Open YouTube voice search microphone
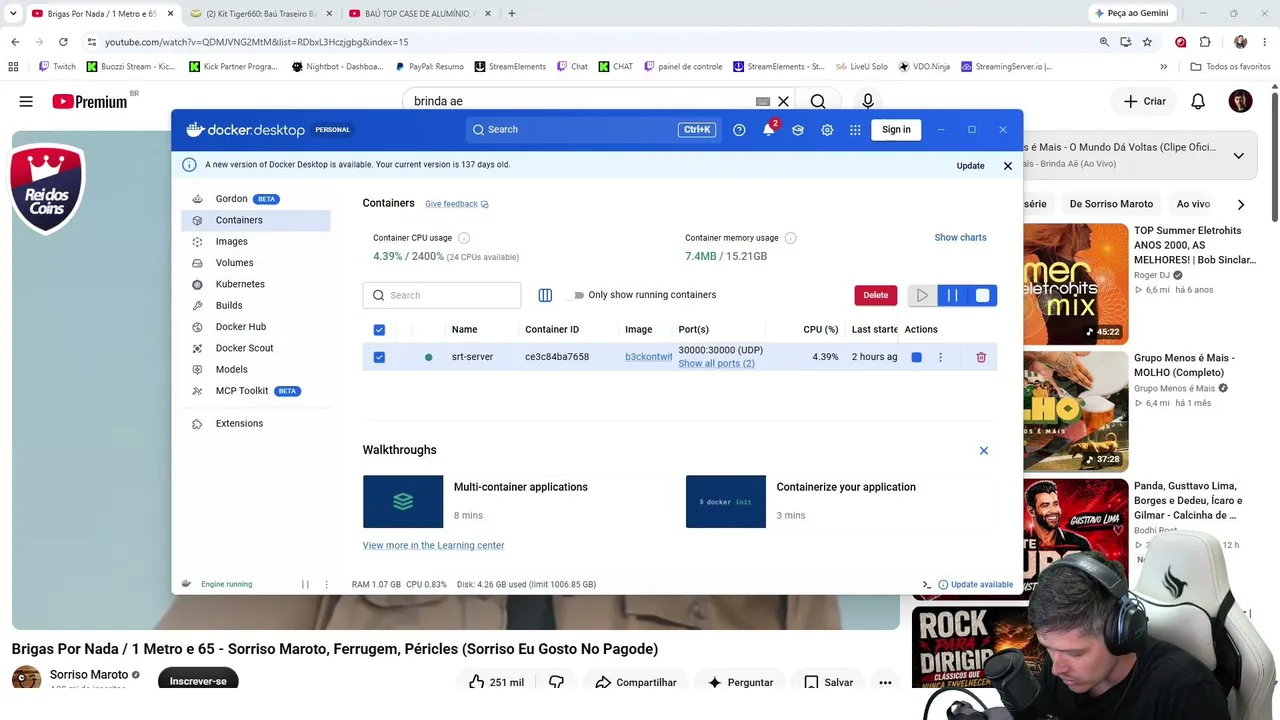 pos(868,101)
